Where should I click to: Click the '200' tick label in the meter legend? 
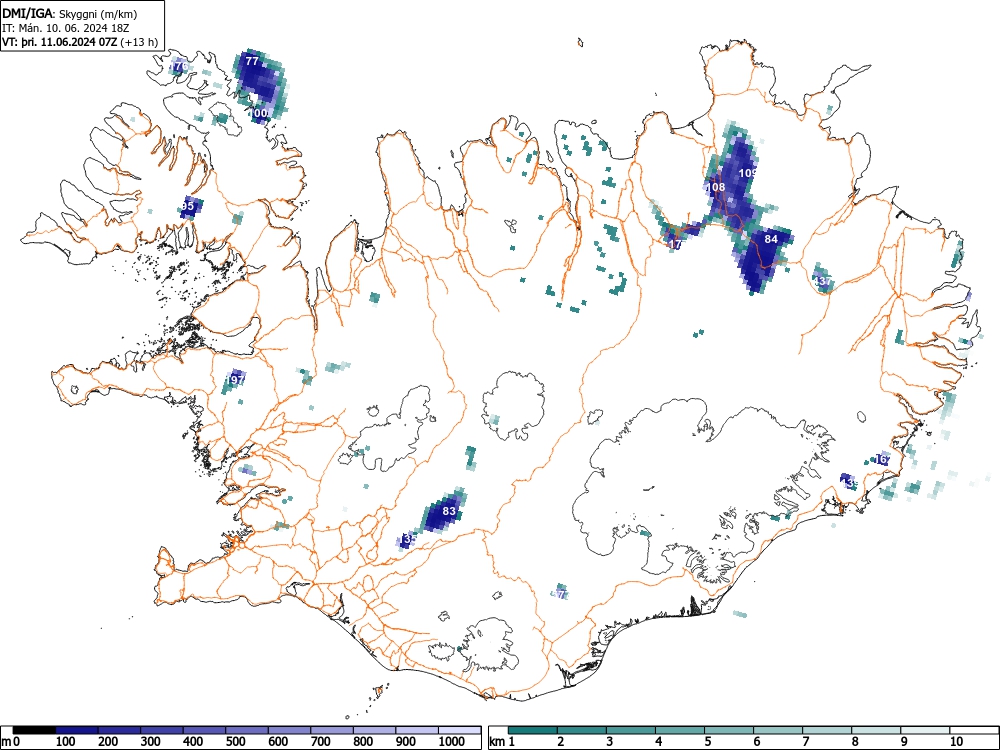point(107,742)
